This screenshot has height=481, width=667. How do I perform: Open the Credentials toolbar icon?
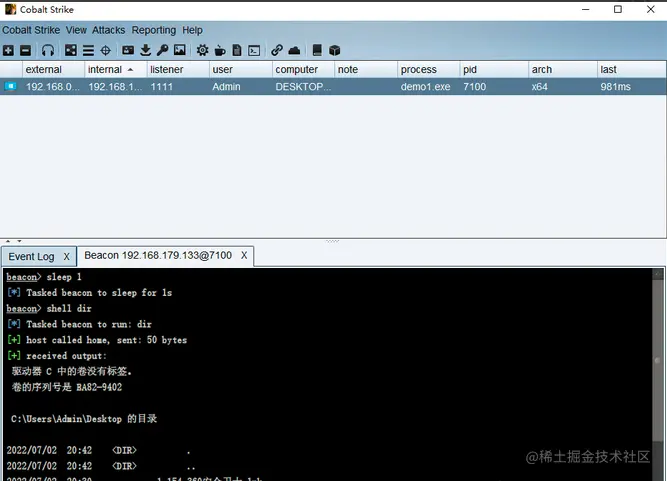pyautogui.click(x=128, y=50)
